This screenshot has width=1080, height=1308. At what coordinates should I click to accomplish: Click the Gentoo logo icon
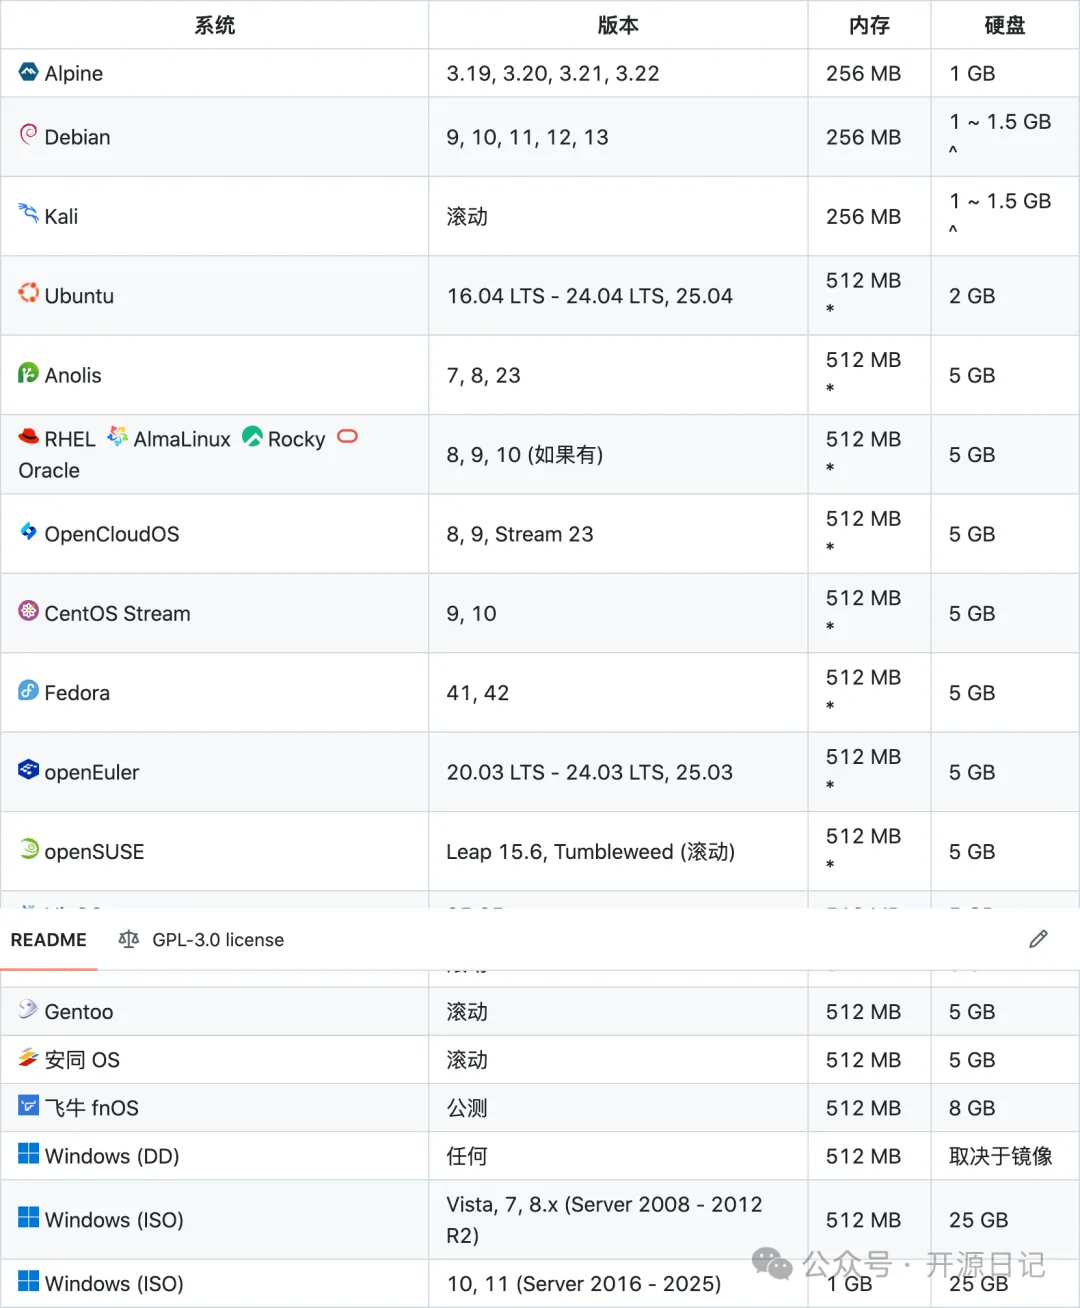28,1009
